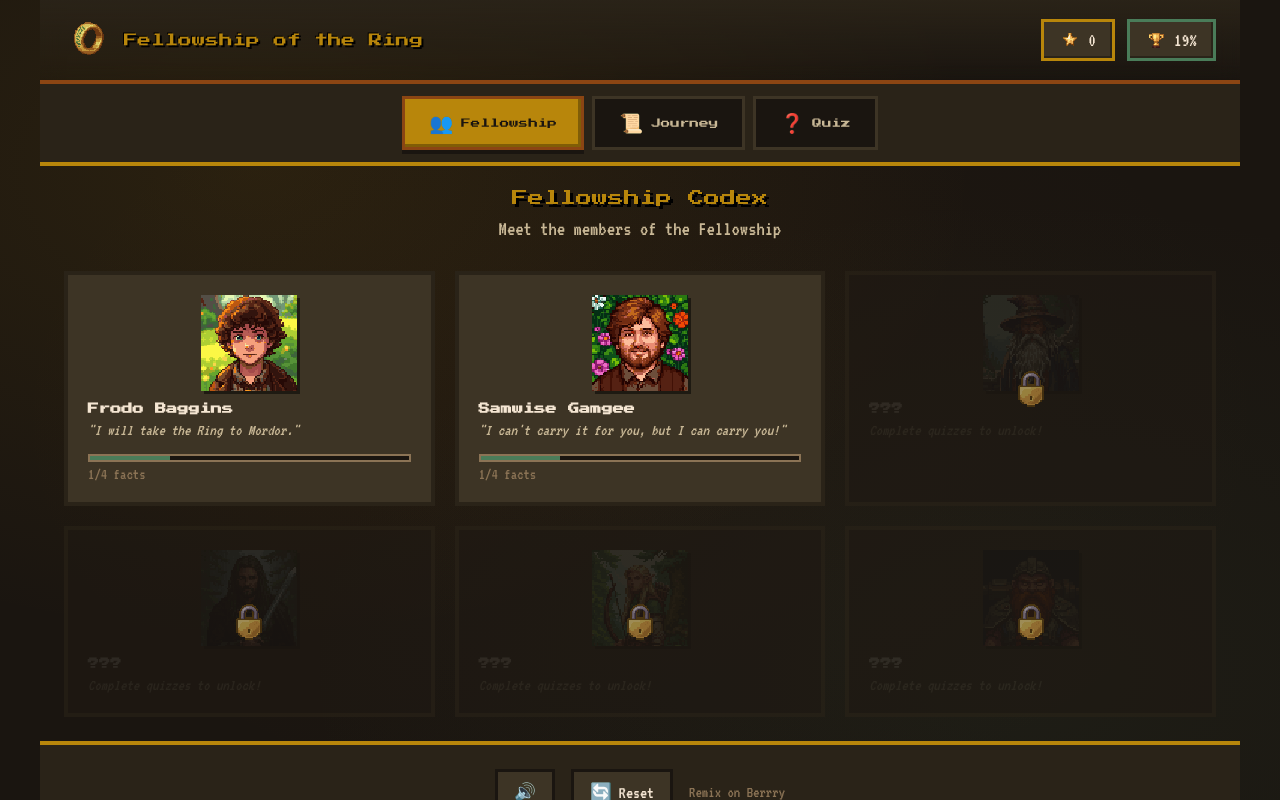Click the trophy completion percentage badge
The width and height of the screenshot is (1280, 800).
(1171, 40)
